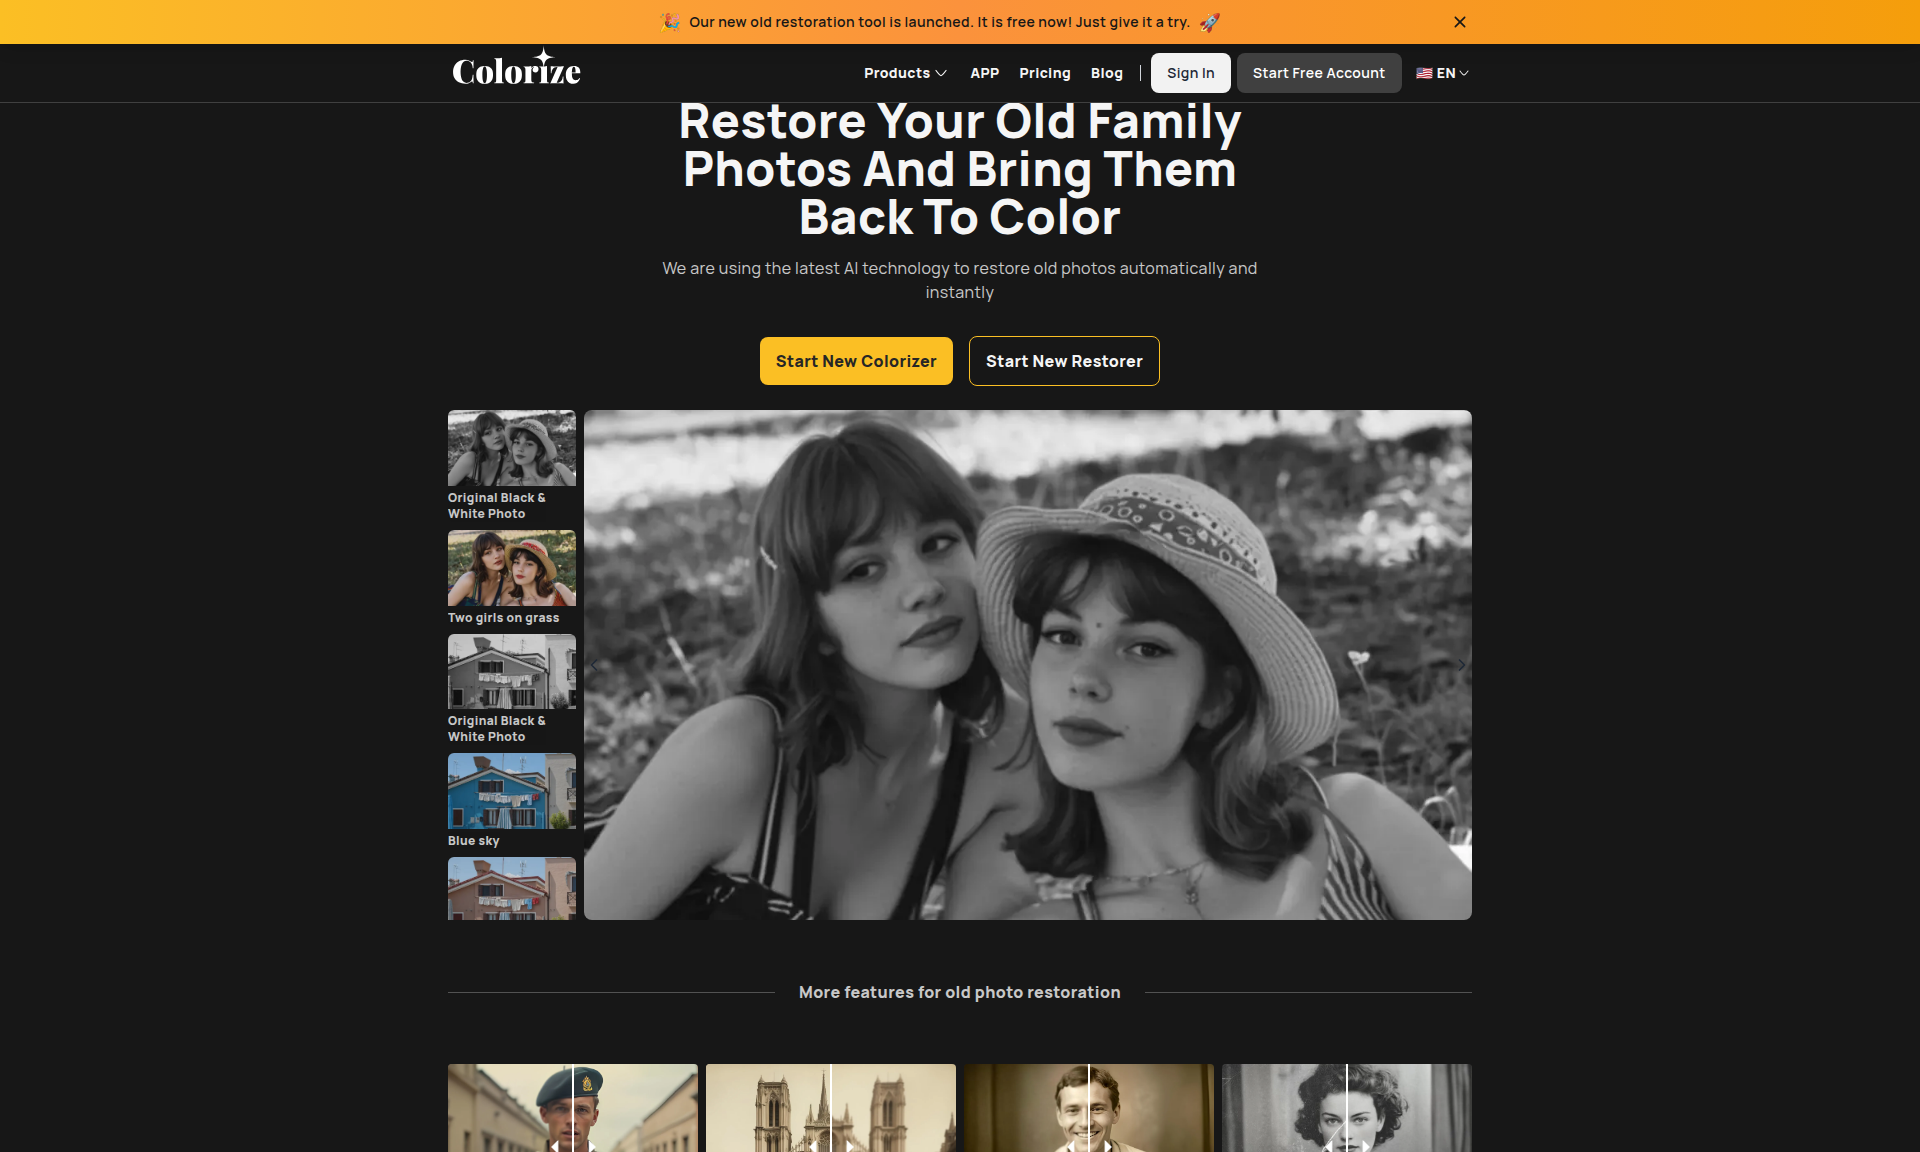Open the Blog link
This screenshot has height=1152, width=1920.
click(x=1106, y=73)
